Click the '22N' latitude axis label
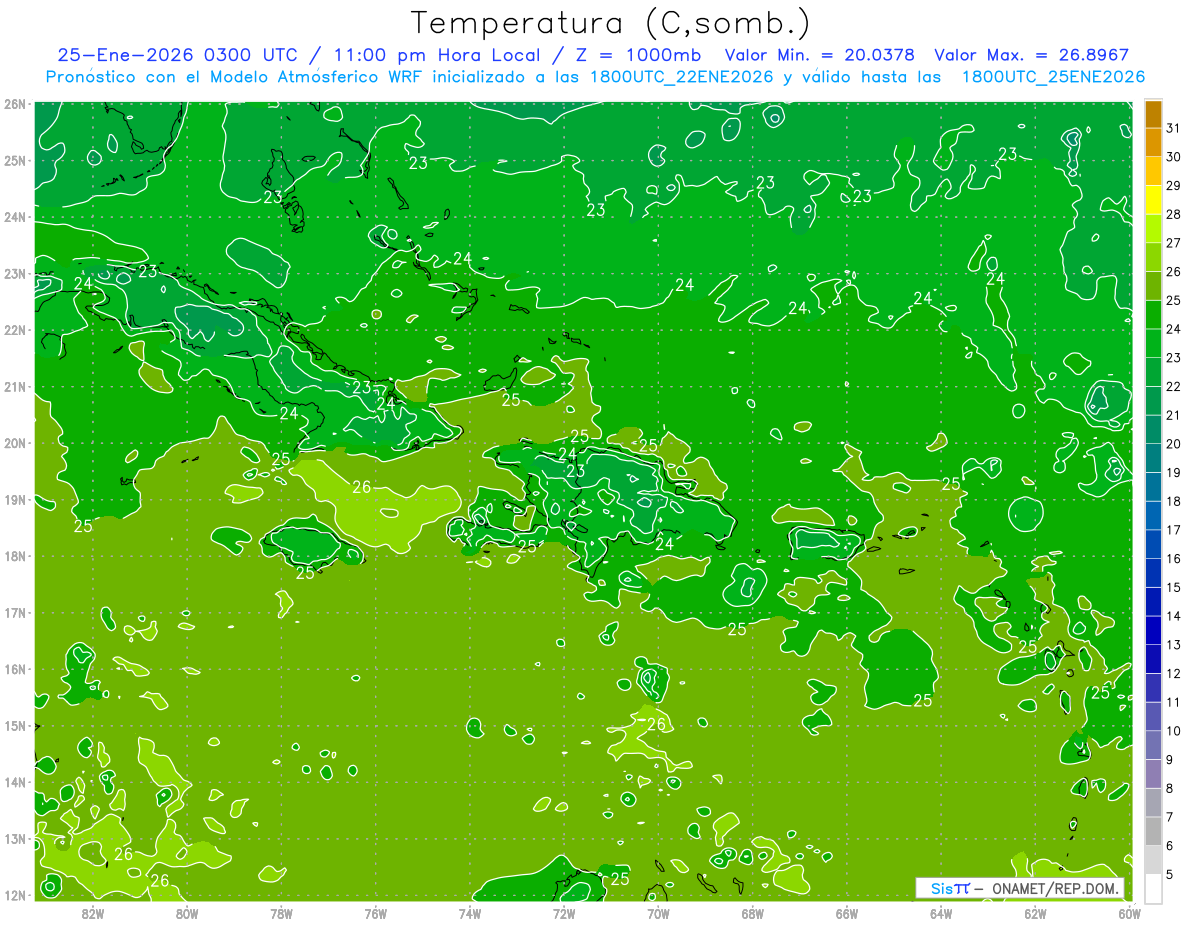1200x927 pixels. point(14,330)
